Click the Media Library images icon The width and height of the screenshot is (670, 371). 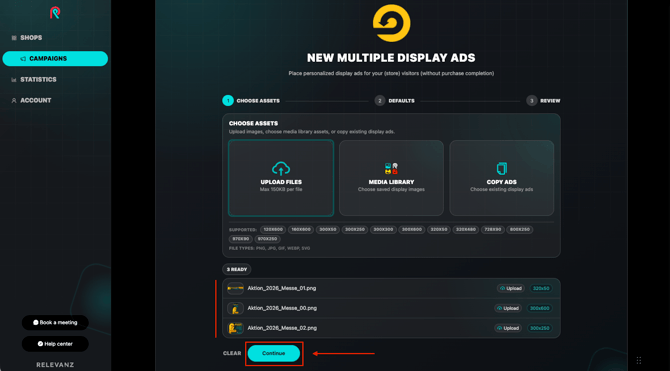click(391, 168)
